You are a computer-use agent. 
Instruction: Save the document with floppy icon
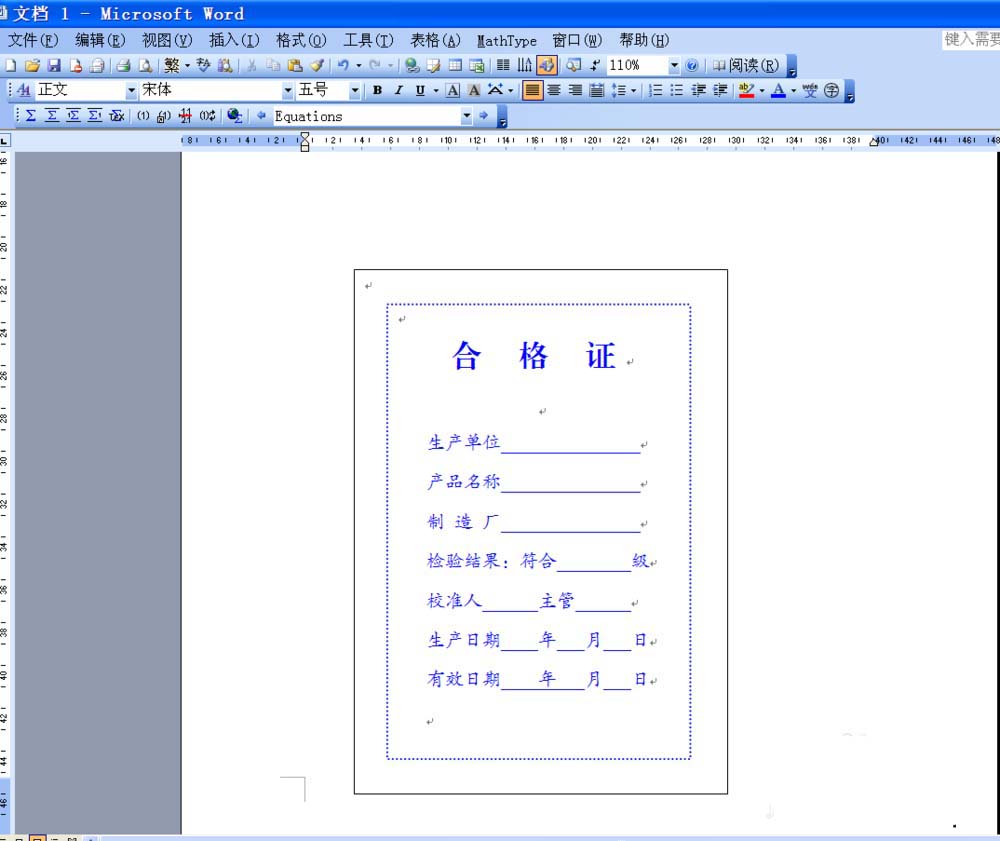coord(54,66)
